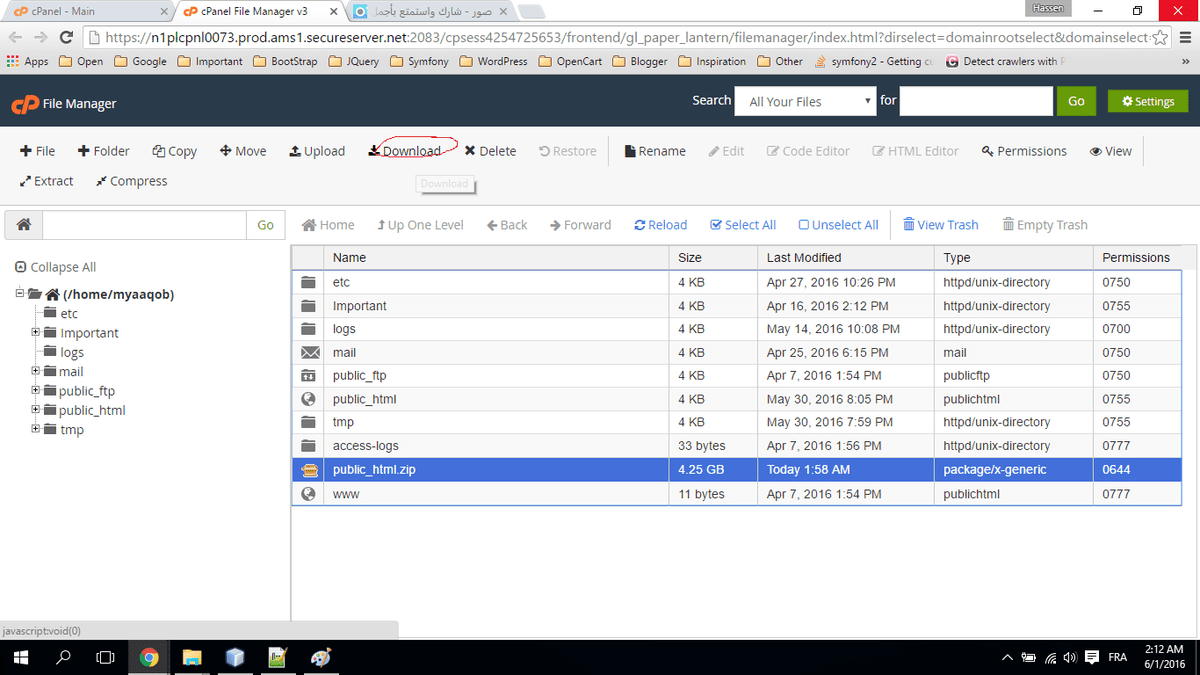
Task: Click the Go button beside path field
Action: (x=265, y=225)
